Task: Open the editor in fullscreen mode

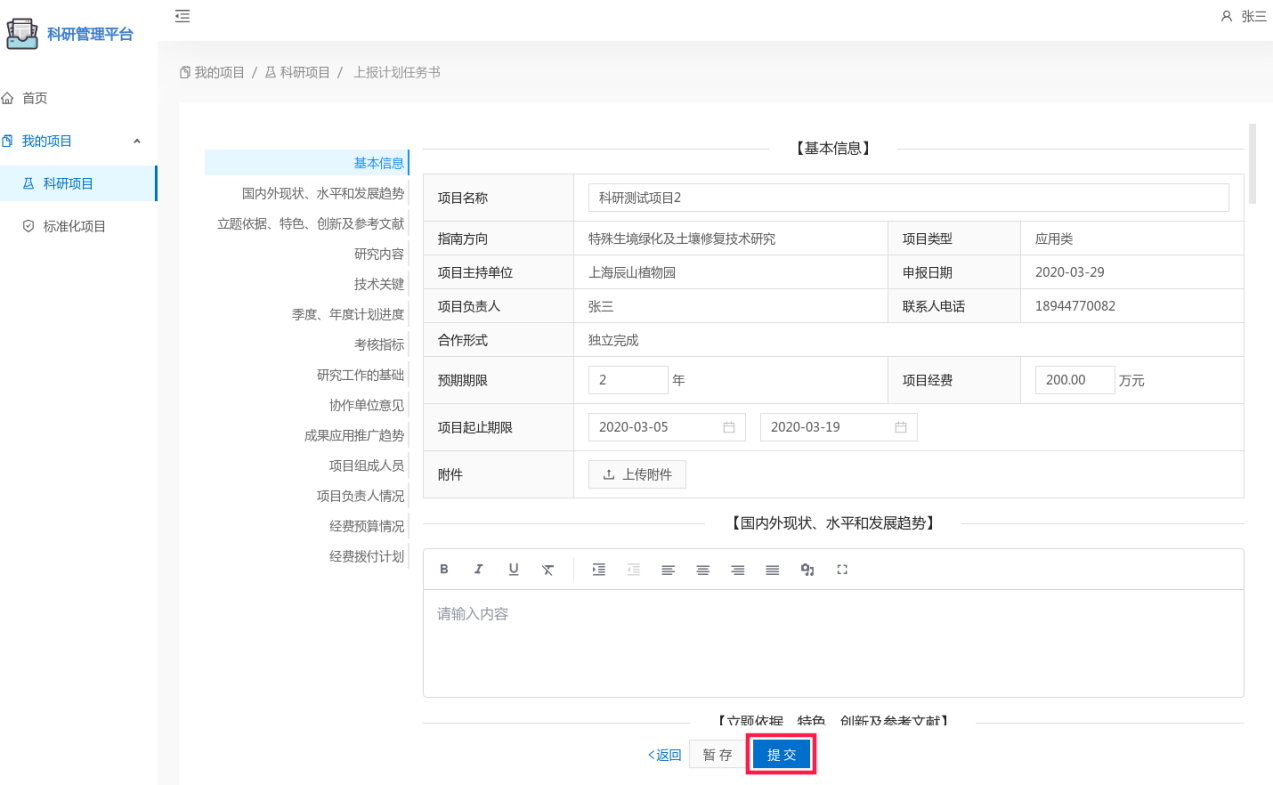Action: 842,570
